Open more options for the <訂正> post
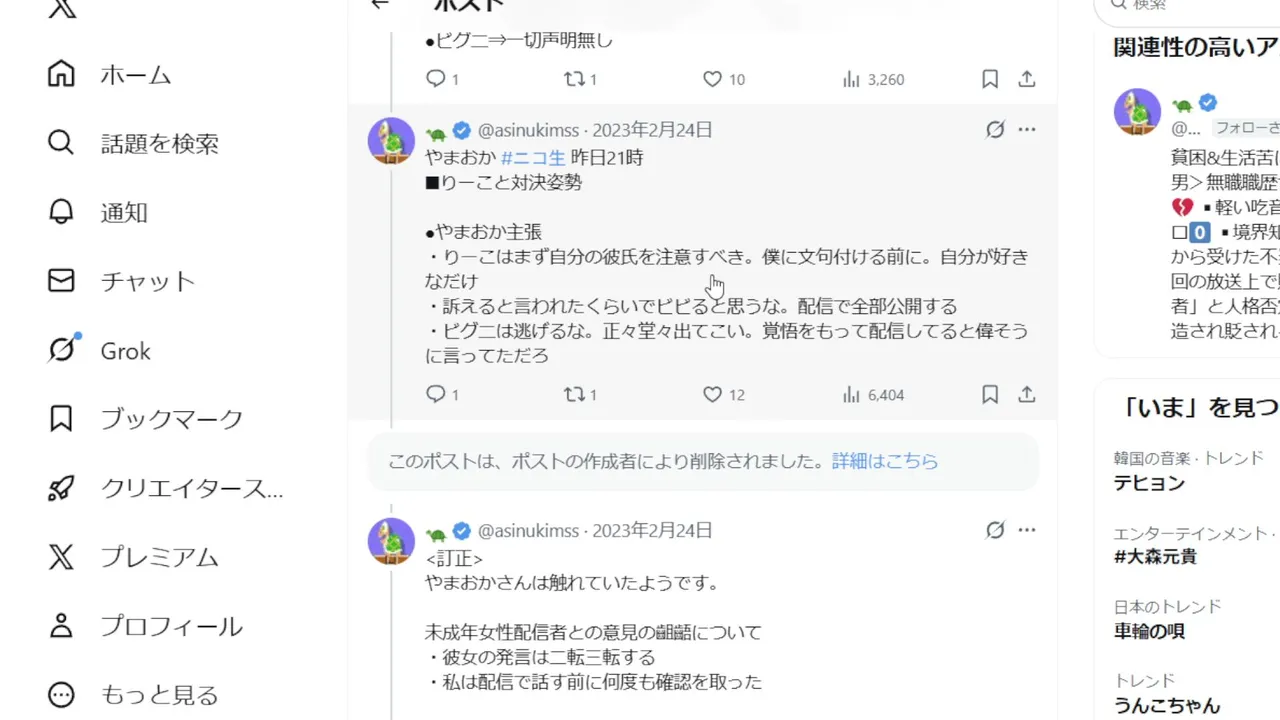1280x720 pixels. (x=1027, y=530)
